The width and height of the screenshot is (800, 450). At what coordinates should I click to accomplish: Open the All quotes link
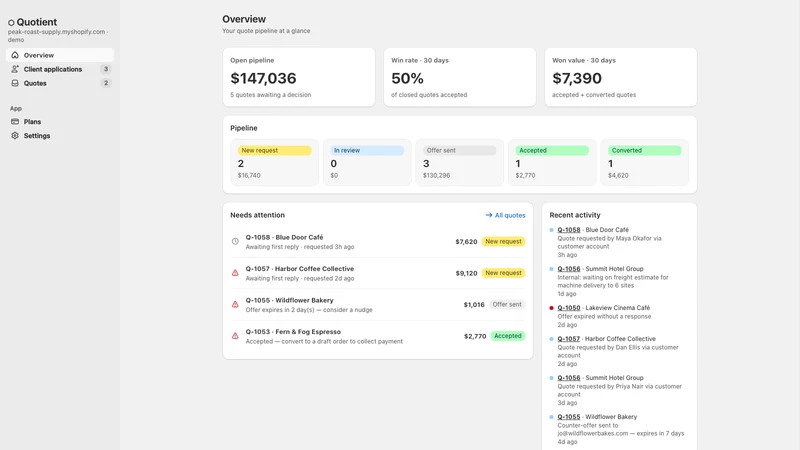click(505, 215)
